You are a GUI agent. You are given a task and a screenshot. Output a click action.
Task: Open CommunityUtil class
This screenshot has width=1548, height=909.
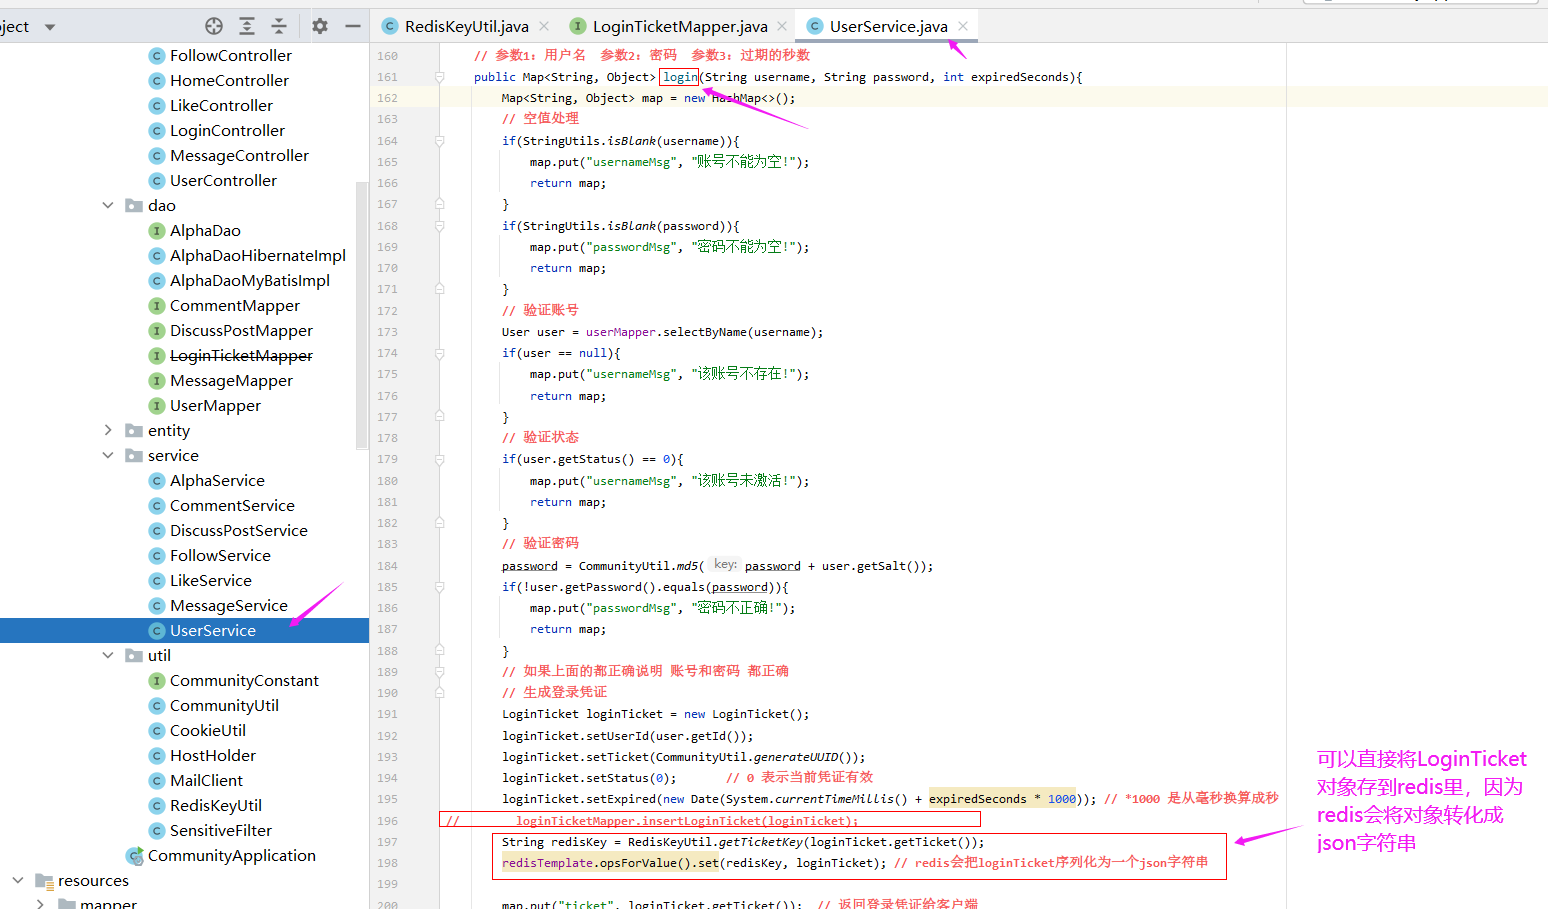click(224, 705)
